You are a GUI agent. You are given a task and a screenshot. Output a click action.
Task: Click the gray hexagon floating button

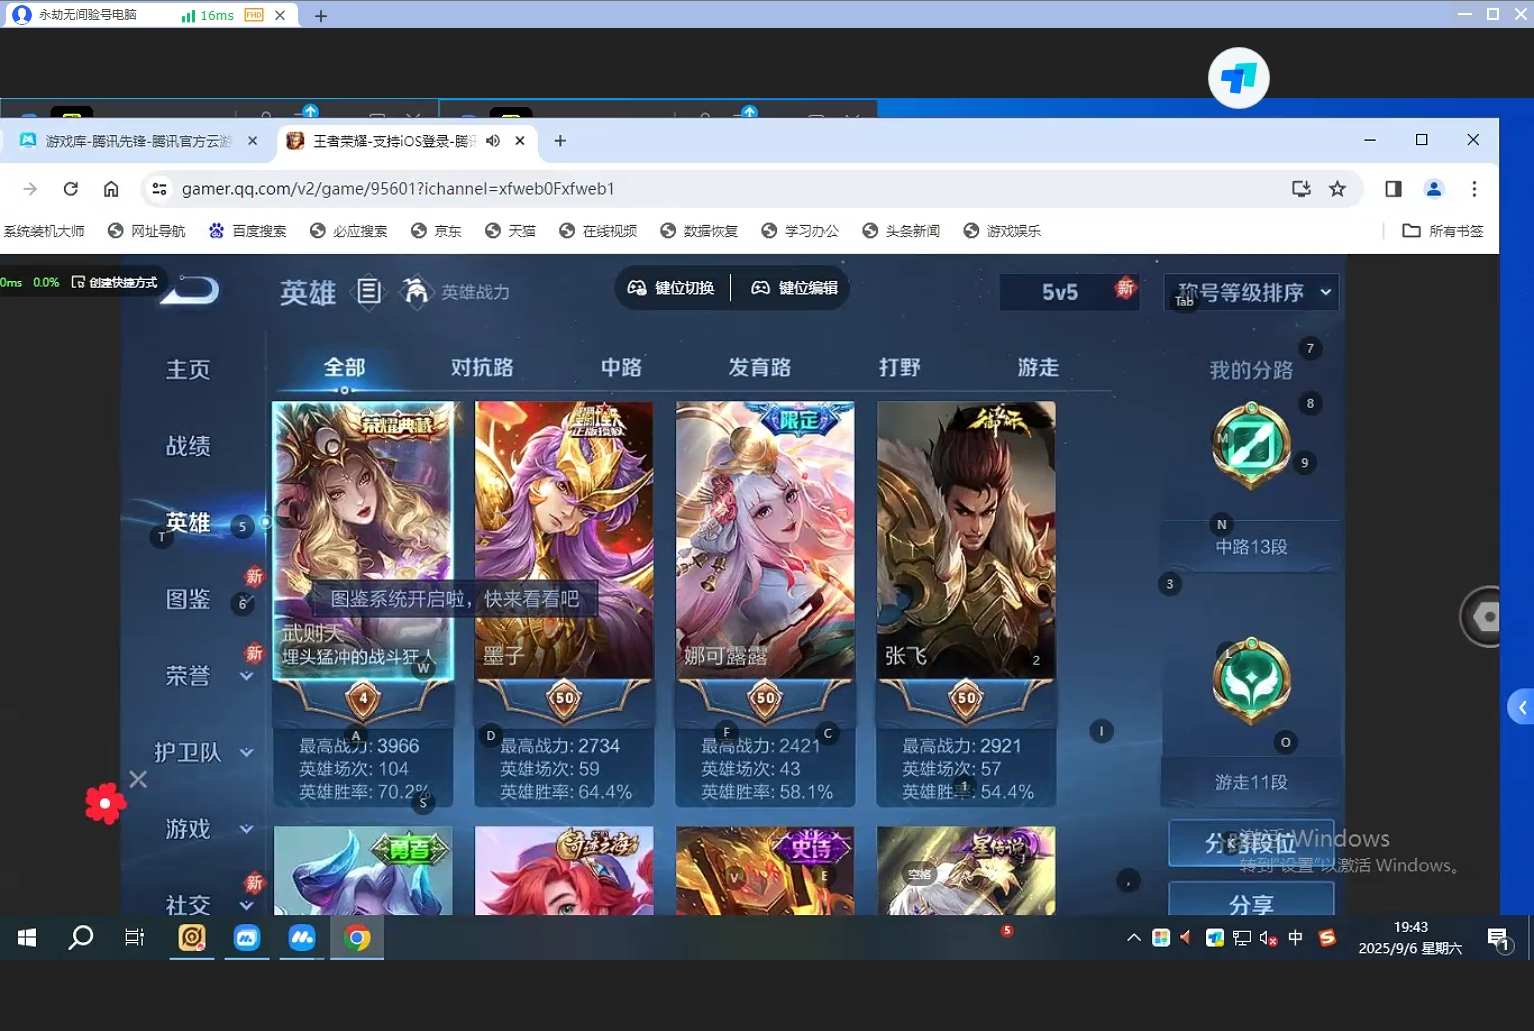(x=1486, y=616)
